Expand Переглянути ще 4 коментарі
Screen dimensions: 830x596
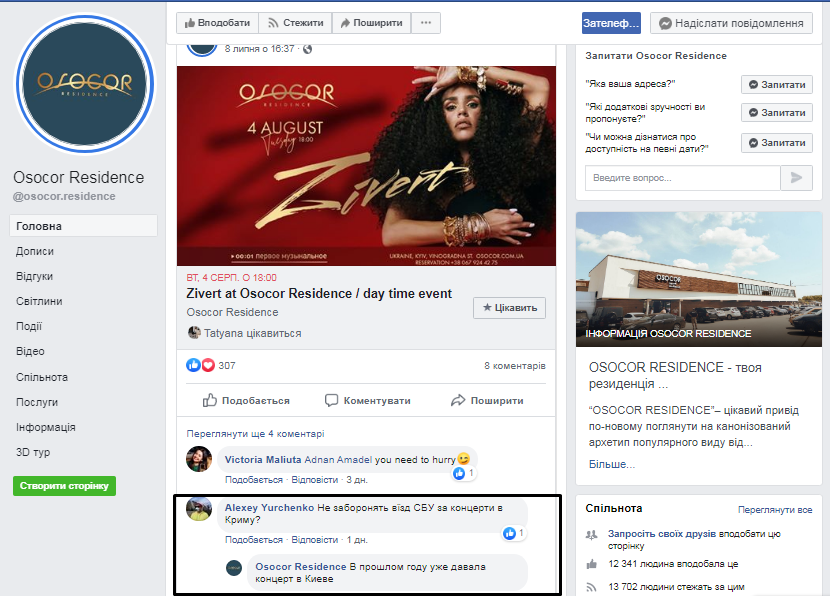pos(255,434)
